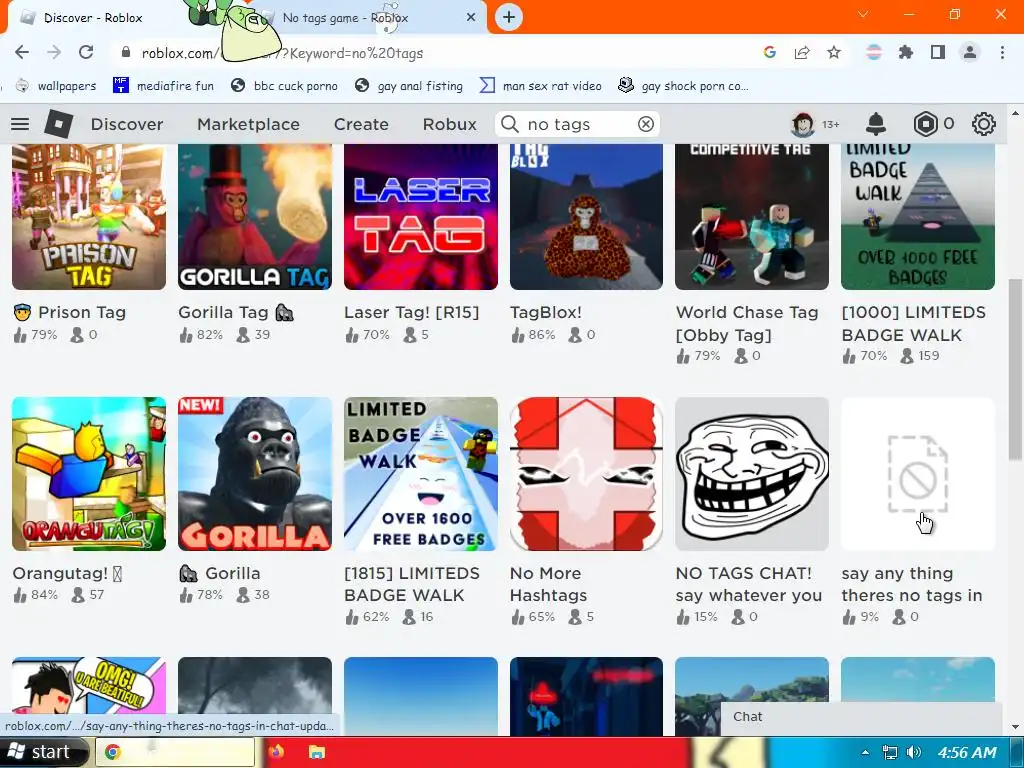This screenshot has width=1024, height=768.
Task: Clear the search box with X icon
Action: 645,124
